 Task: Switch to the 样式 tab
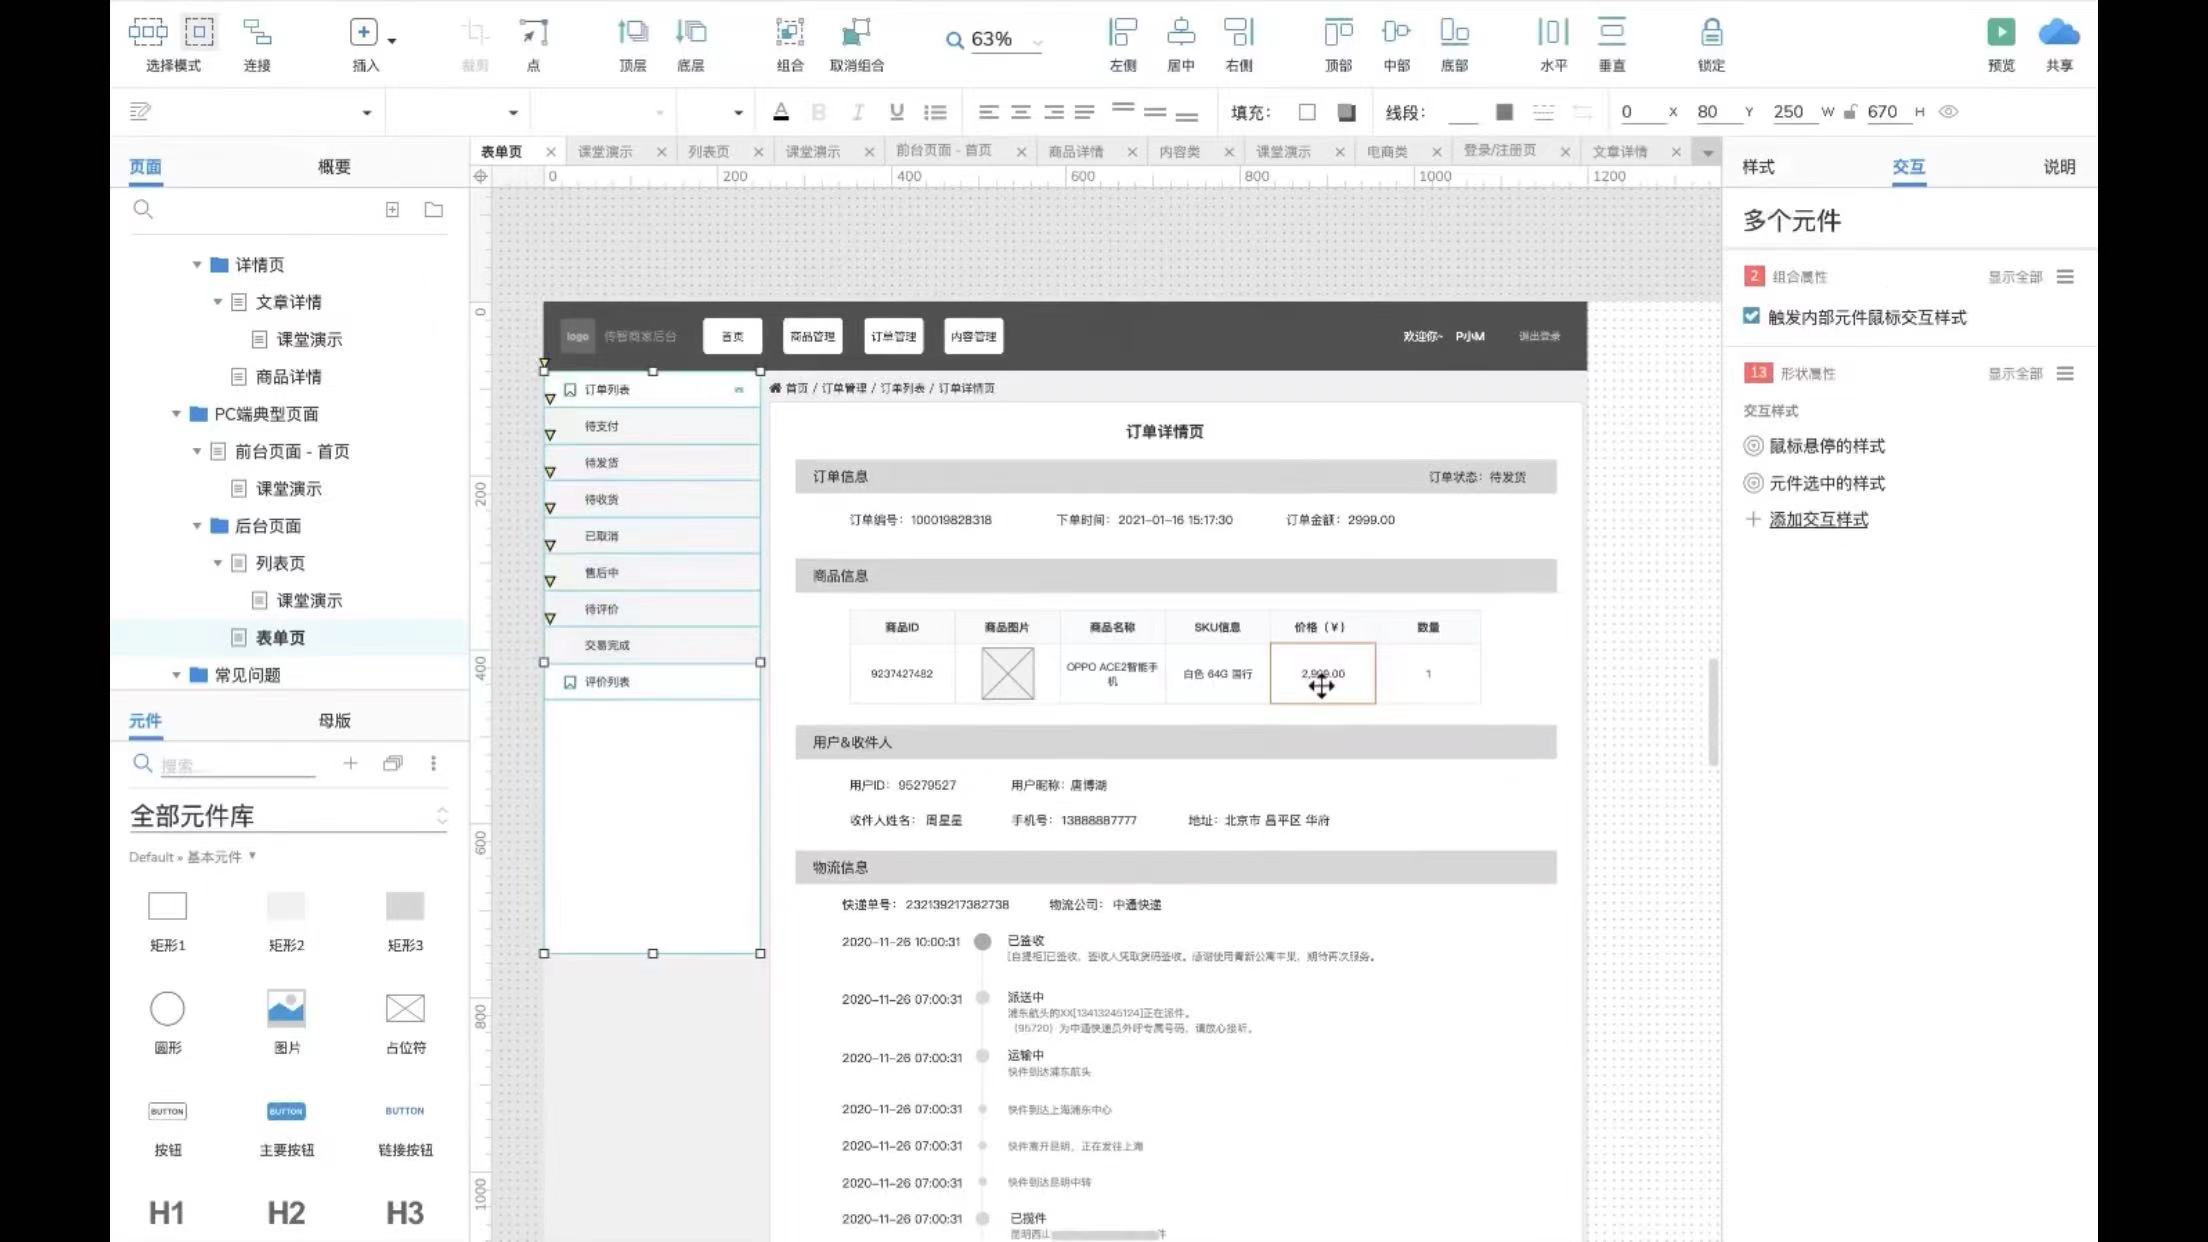1758,167
